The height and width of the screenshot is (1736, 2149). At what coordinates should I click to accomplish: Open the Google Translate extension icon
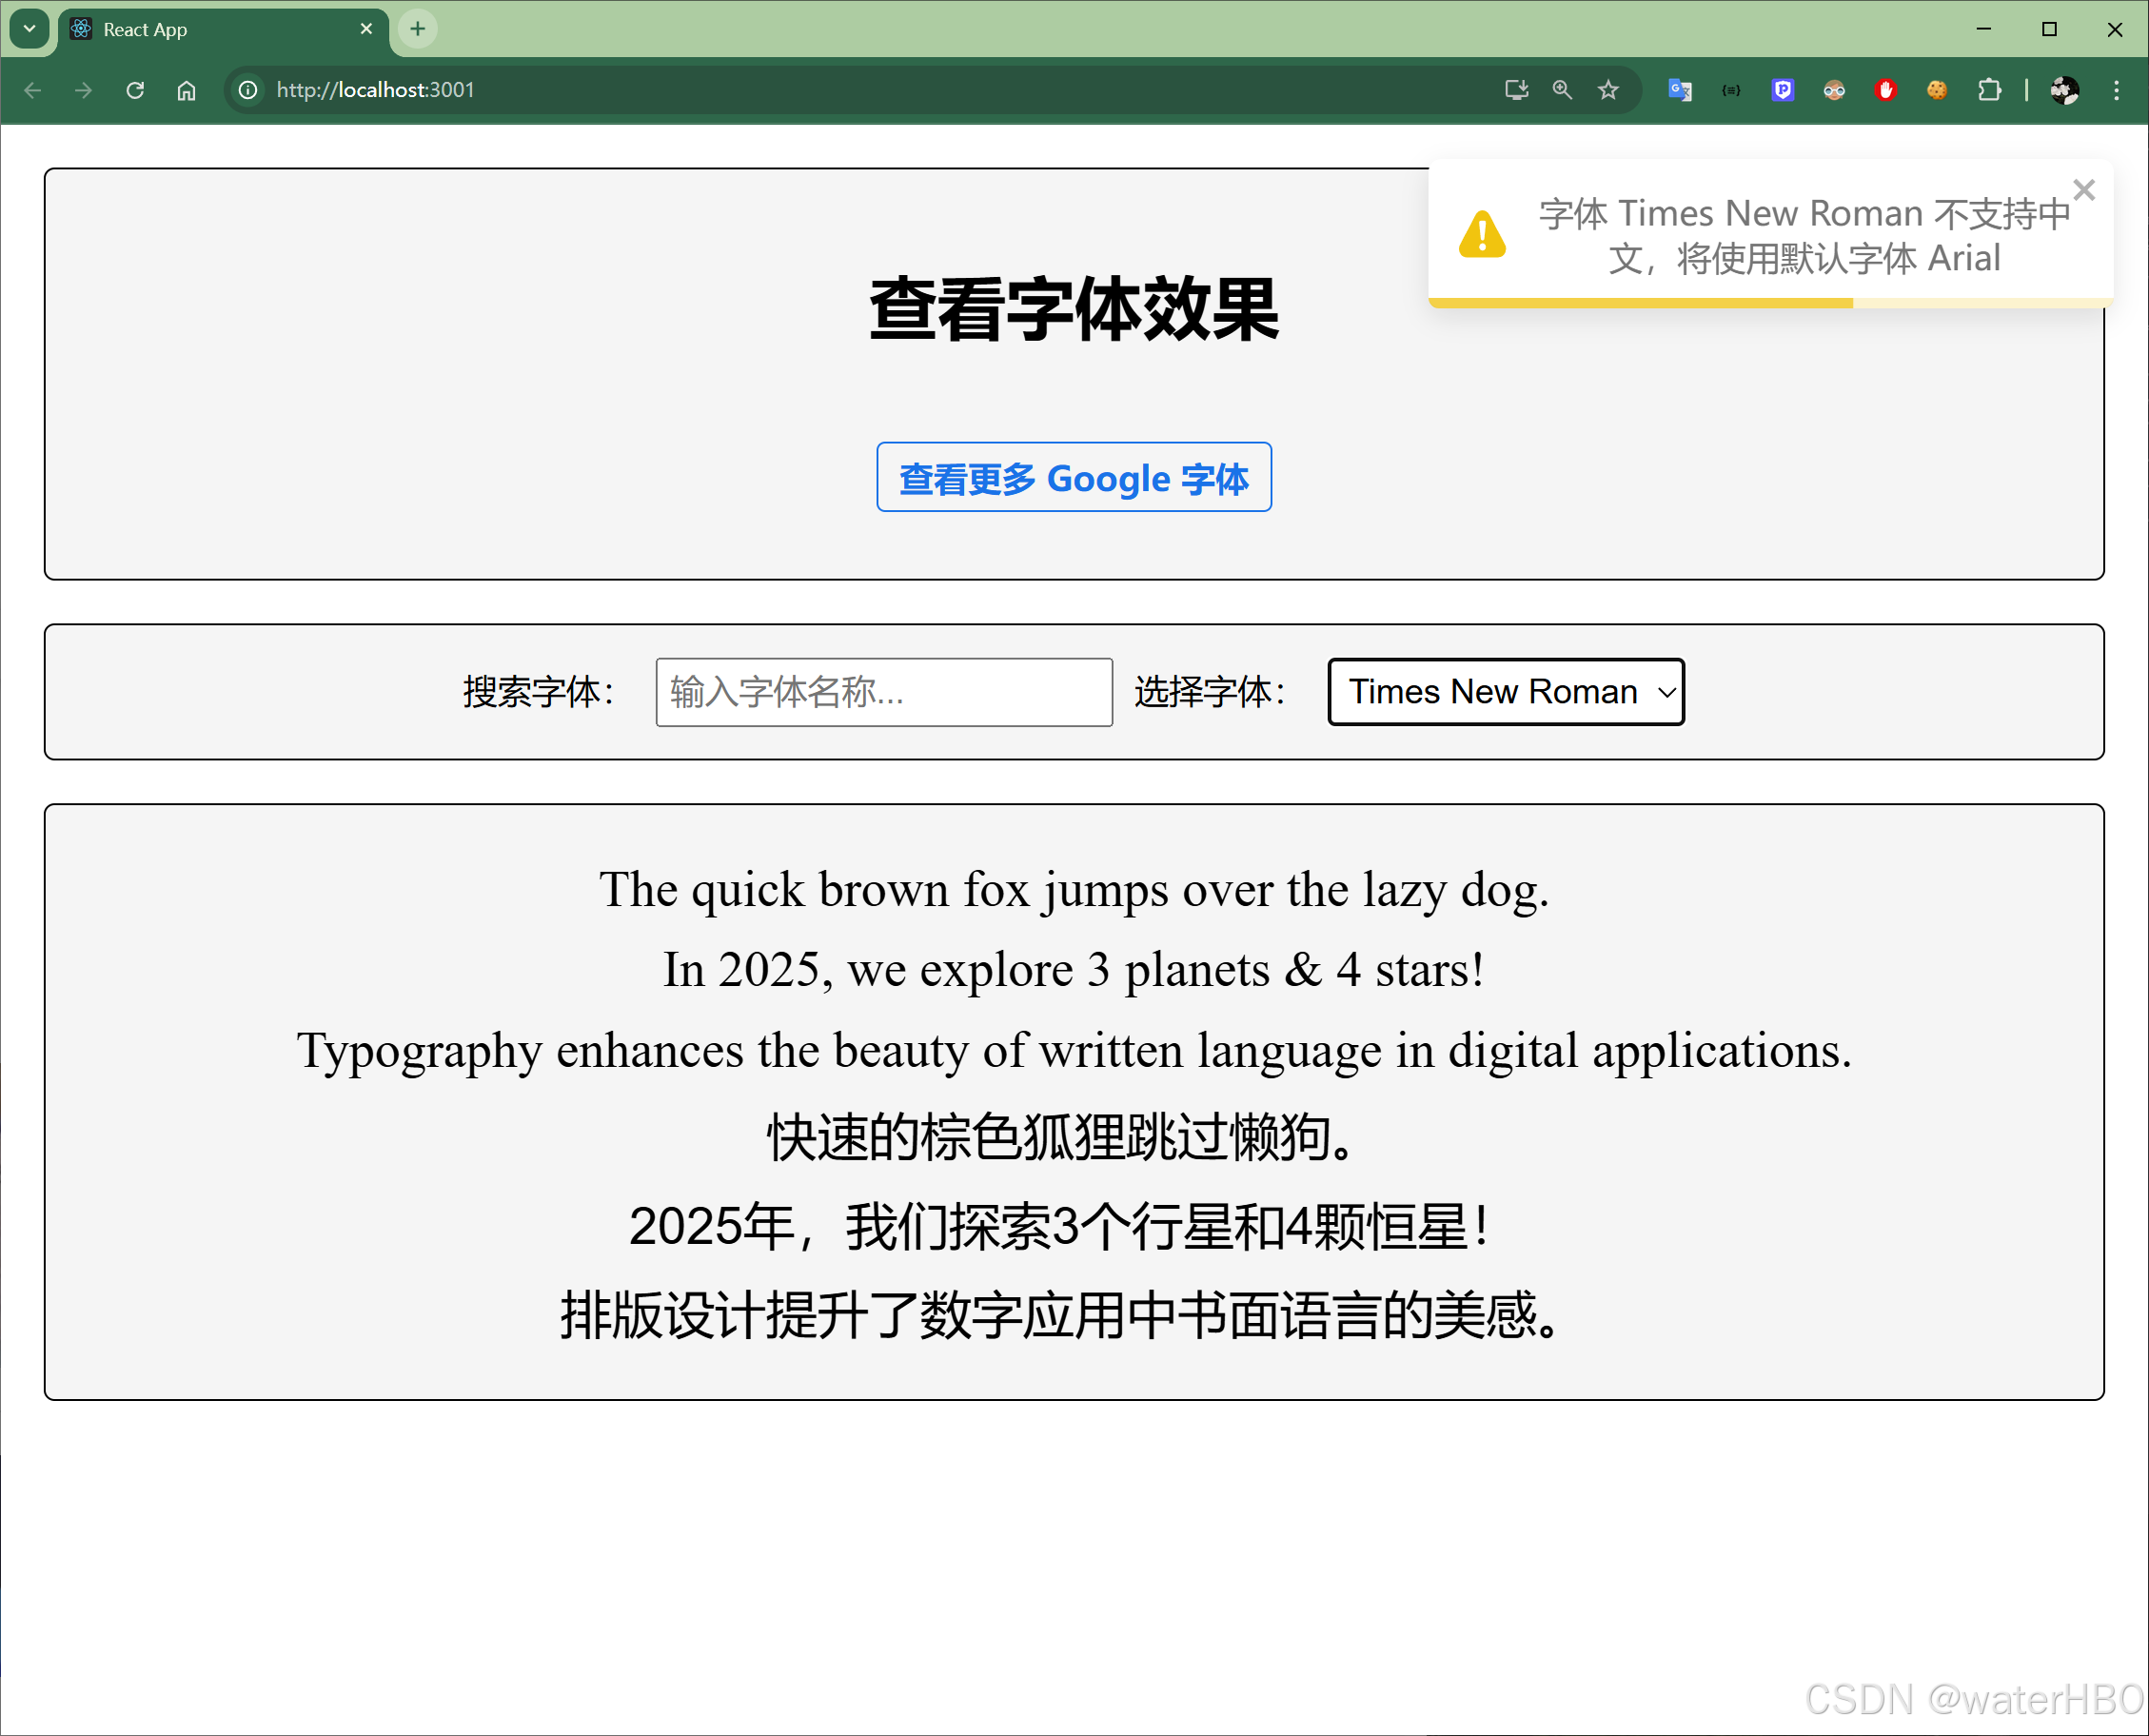click(x=1680, y=90)
